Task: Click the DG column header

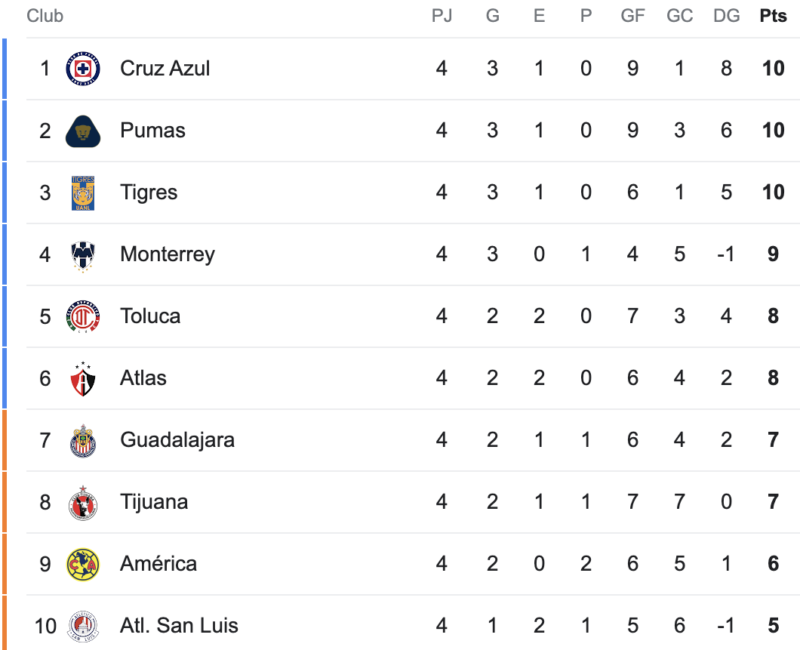Action: point(725,16)
